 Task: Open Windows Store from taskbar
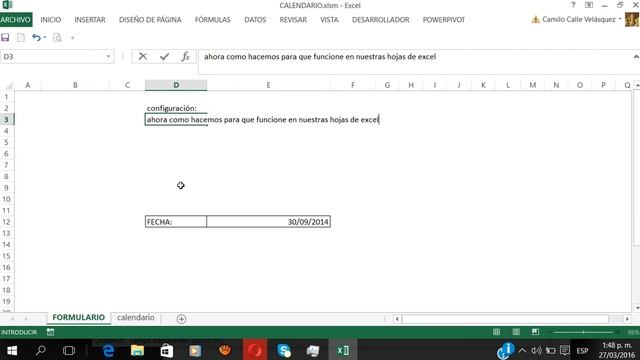tap(167, 350)
